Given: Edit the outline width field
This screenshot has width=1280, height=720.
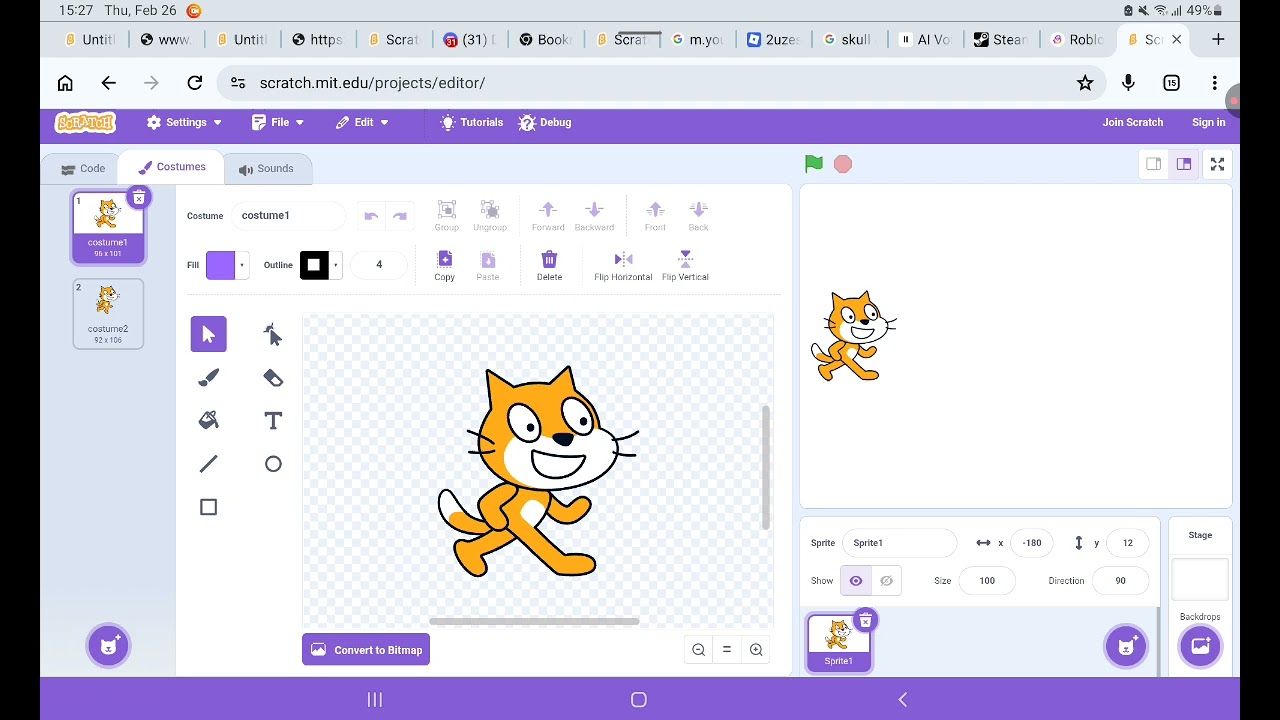Looking at the screenshot, I should tap(379, 265).
